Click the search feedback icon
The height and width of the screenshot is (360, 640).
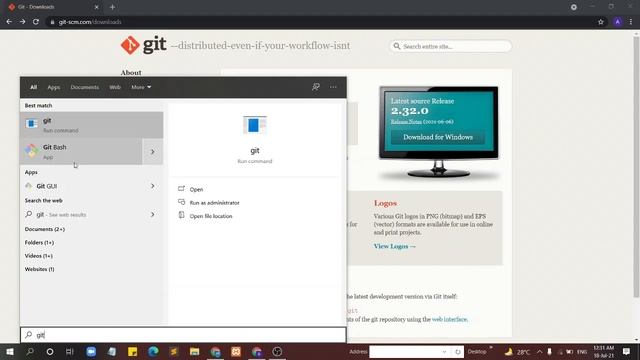click(x=316, y=87)
